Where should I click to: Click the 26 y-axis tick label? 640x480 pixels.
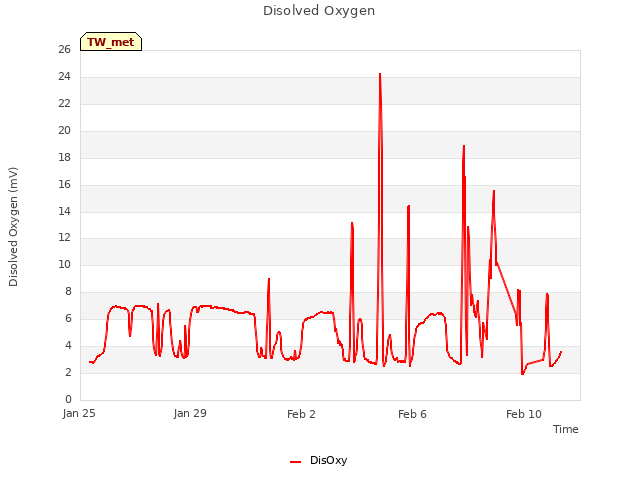click(64, 49)
